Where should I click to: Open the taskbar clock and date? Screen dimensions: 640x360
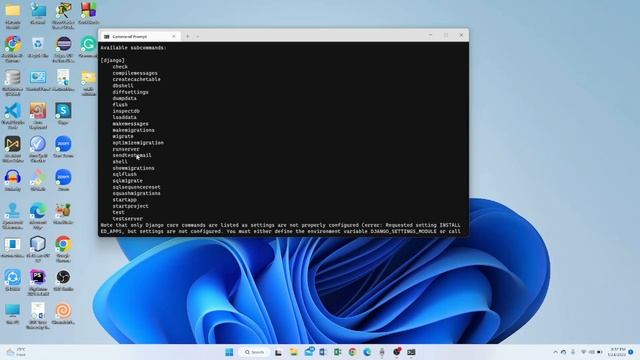click(x=617, y=352)
